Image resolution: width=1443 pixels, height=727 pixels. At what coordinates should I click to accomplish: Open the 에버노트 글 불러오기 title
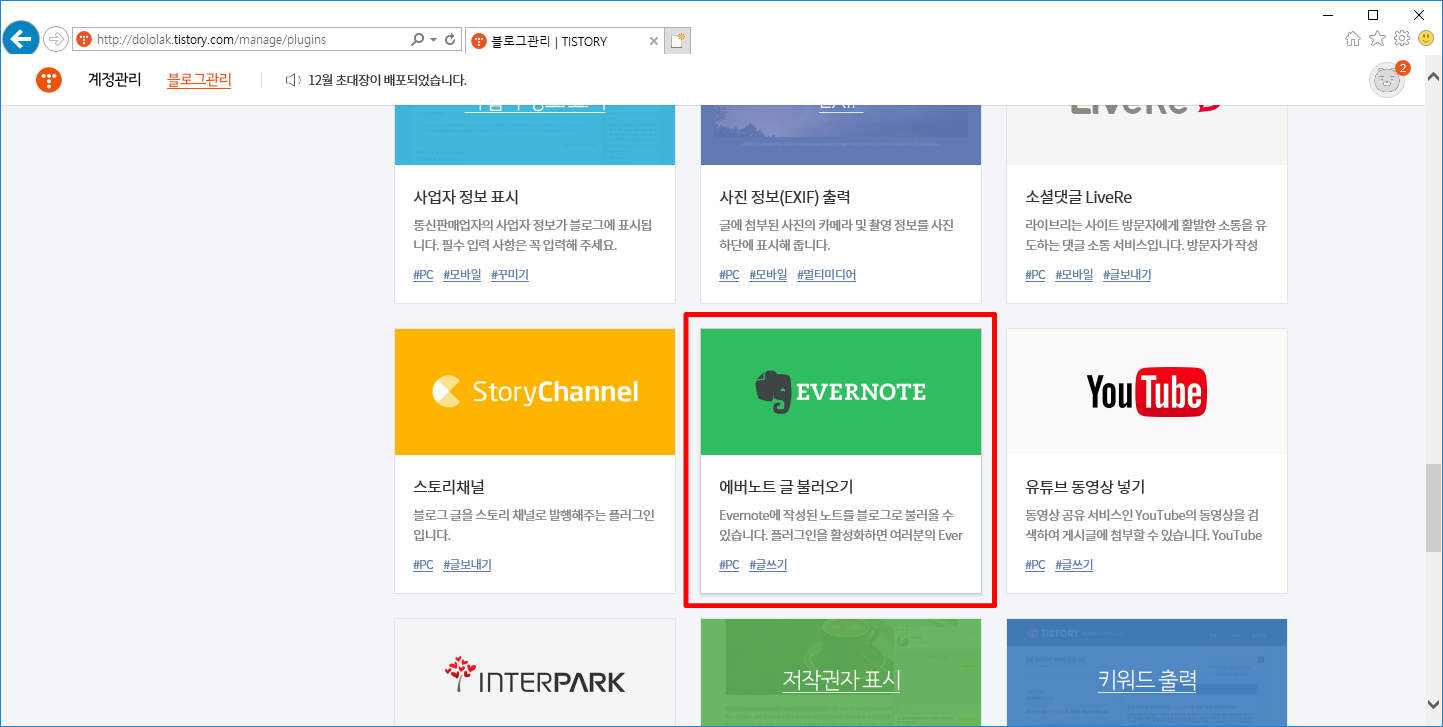click(786, 487)
